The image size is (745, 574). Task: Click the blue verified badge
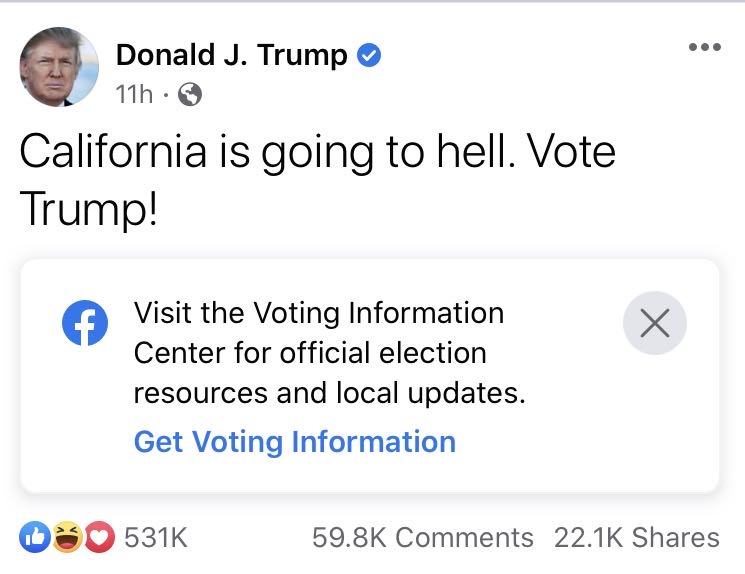pyautogui.click(x=368, y=56)
